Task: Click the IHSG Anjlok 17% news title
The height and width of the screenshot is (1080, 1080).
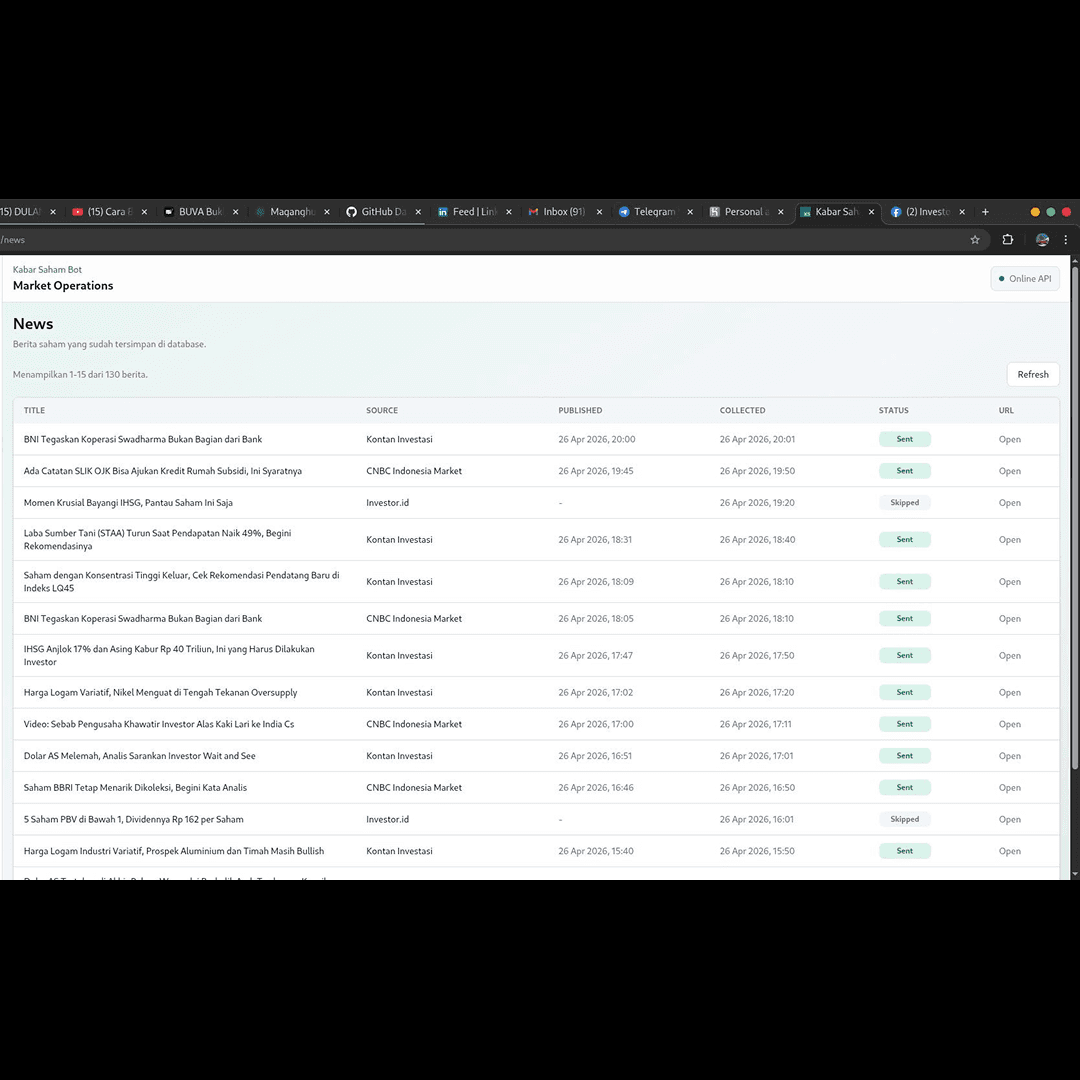Action: pyautogui.click(x=169, y=655)
